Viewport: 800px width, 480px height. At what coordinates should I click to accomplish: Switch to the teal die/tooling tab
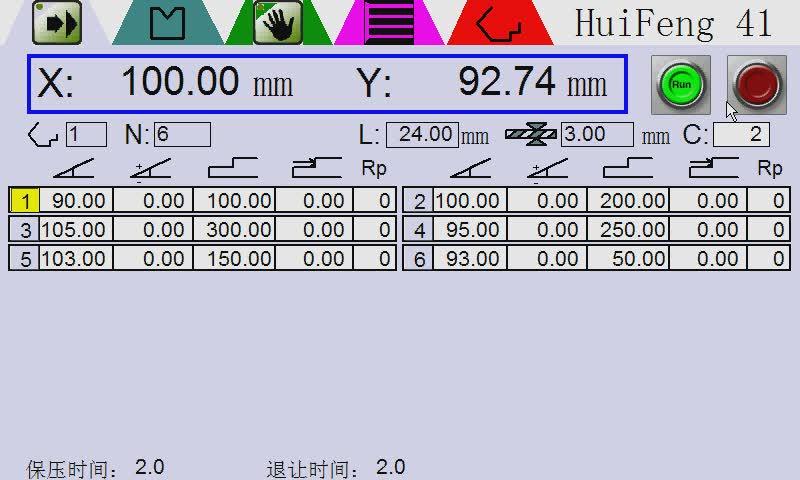click(x=167, y=23)
